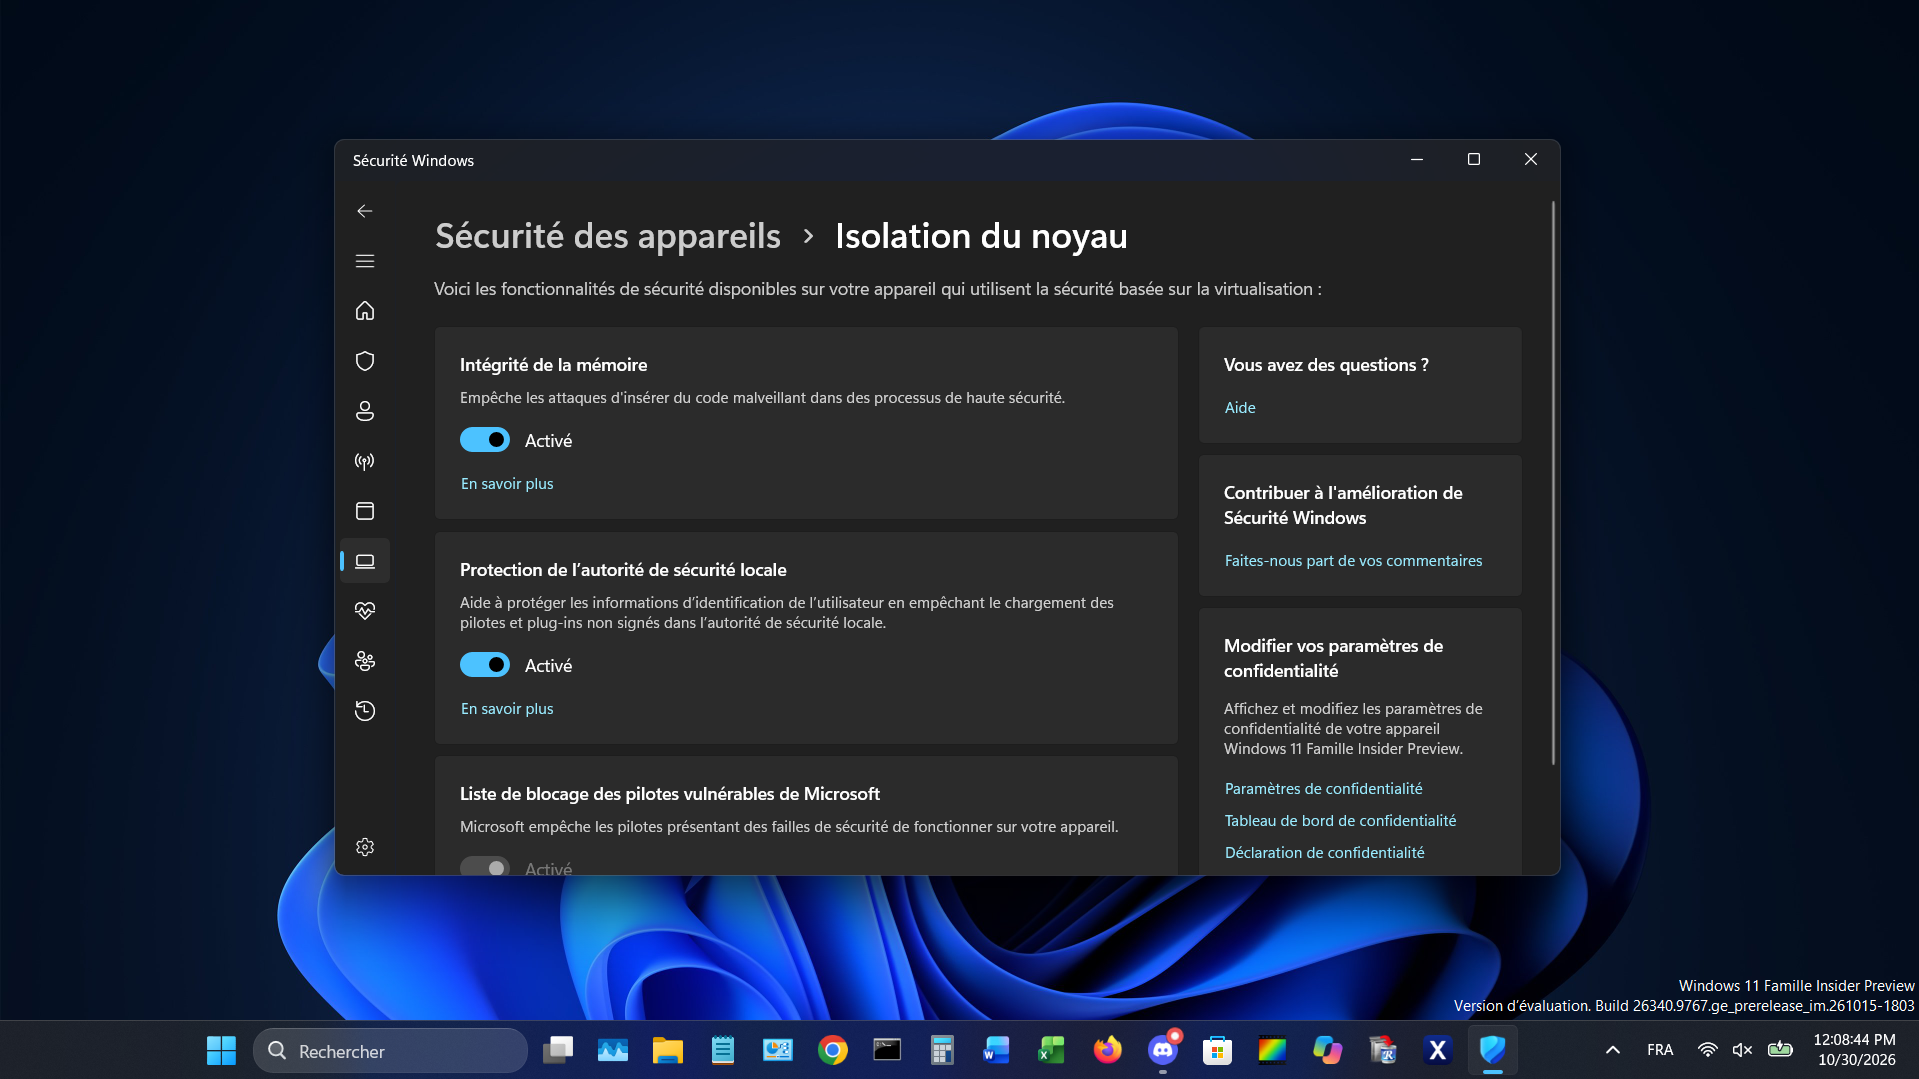Click the FRA language indicator
The height and width of the screenshot is (1079, 1919).
tap(1660, 1050)
